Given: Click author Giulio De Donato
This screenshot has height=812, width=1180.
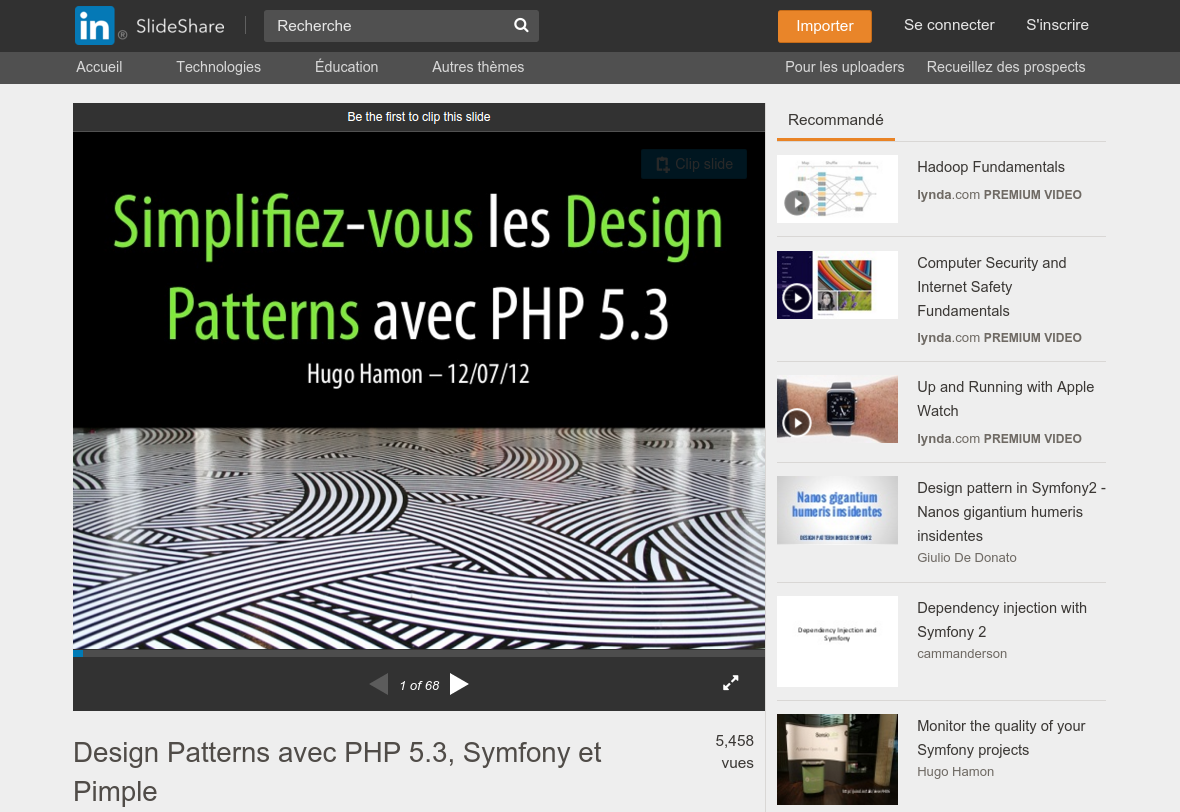Looking at the screenshot, I should point(966,558).
